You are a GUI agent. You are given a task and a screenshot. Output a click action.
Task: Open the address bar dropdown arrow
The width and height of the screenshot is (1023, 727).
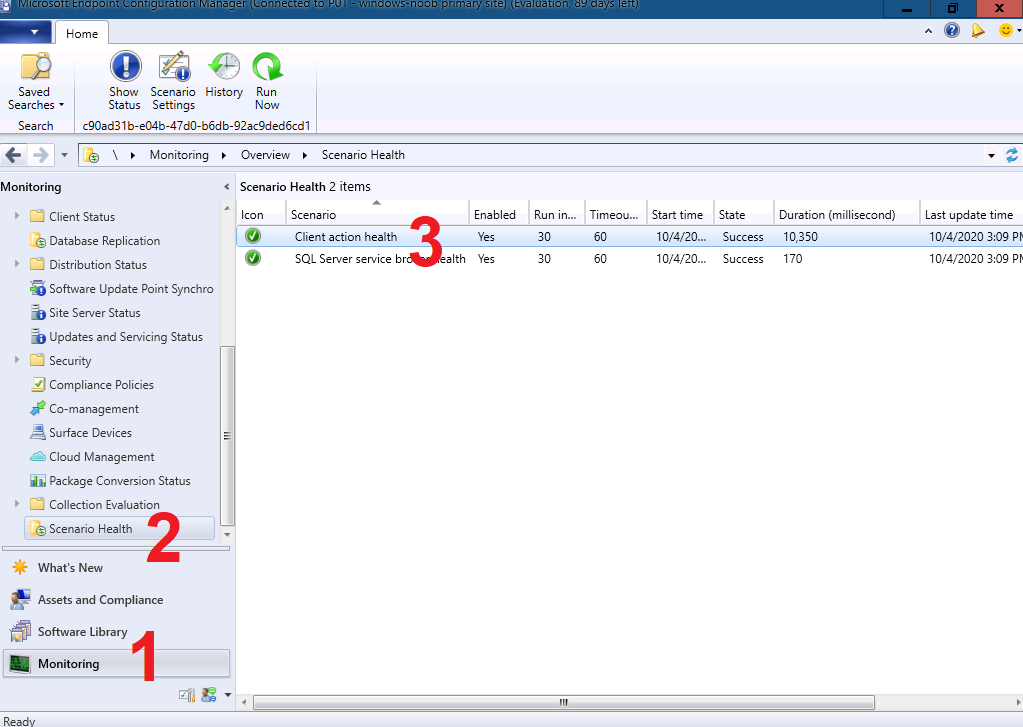click(991, 155)
